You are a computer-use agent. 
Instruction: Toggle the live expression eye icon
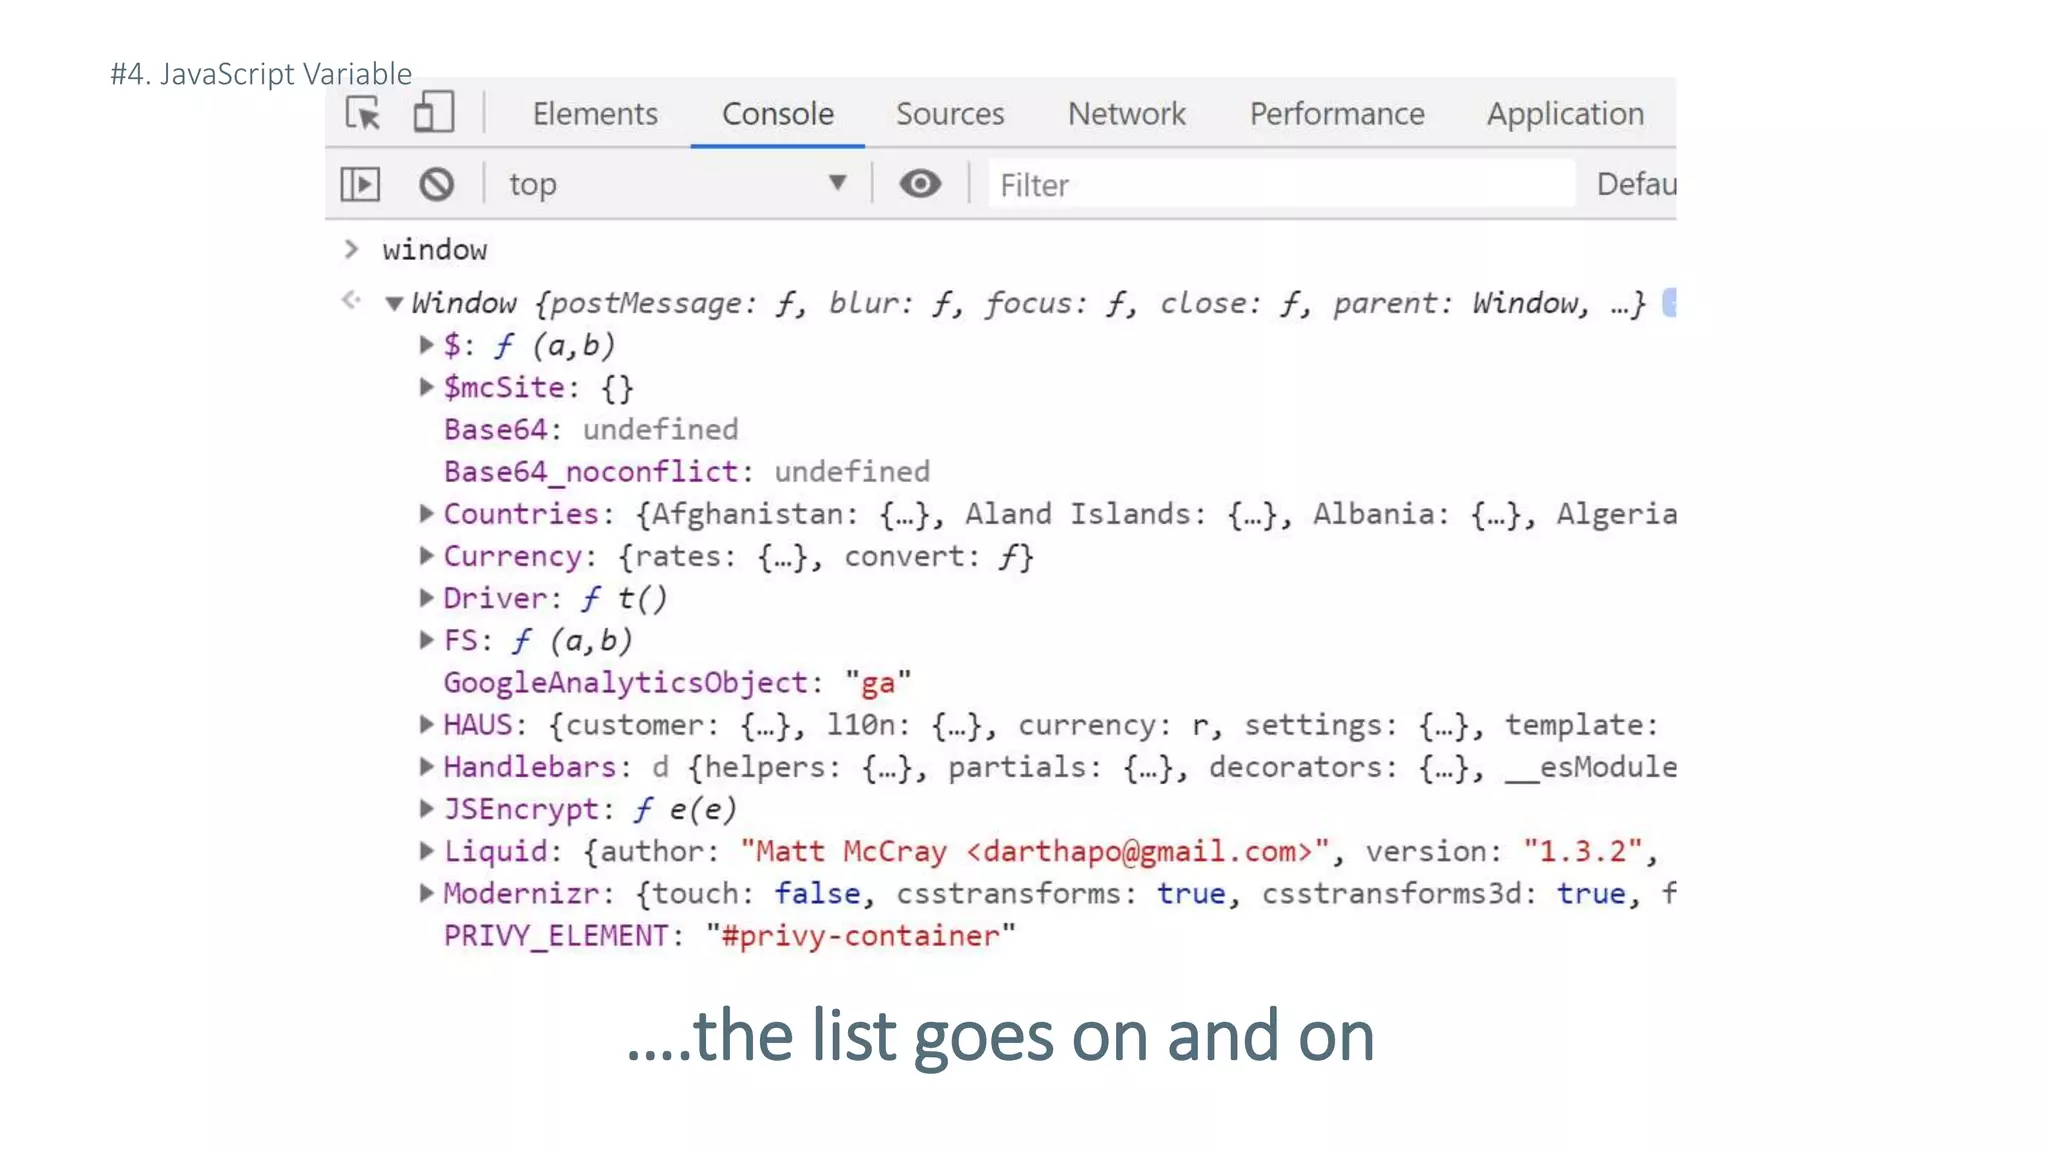[x=920, y=184]
